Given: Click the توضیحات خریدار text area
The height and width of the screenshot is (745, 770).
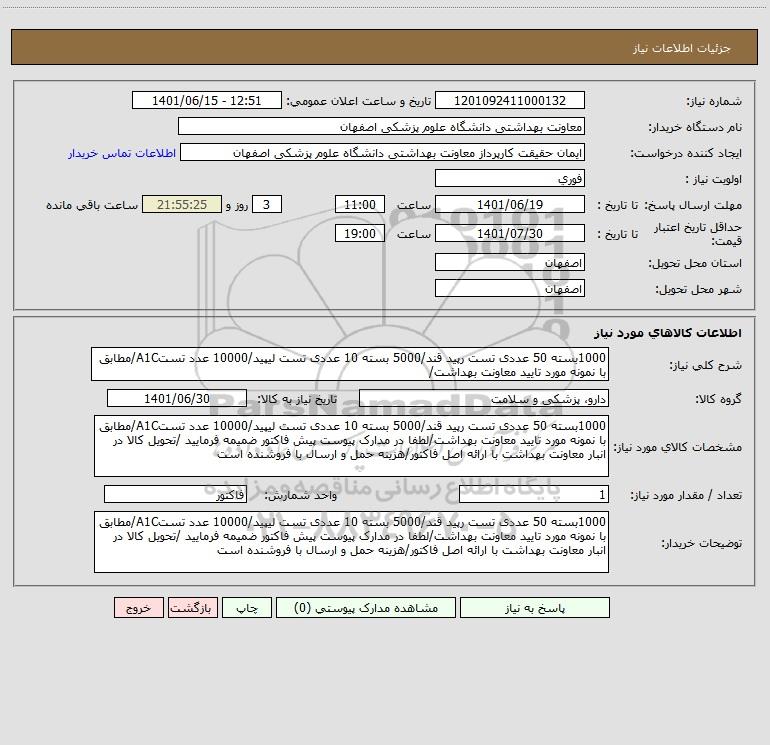Looking at the screenshot, I should pos(351,542).
